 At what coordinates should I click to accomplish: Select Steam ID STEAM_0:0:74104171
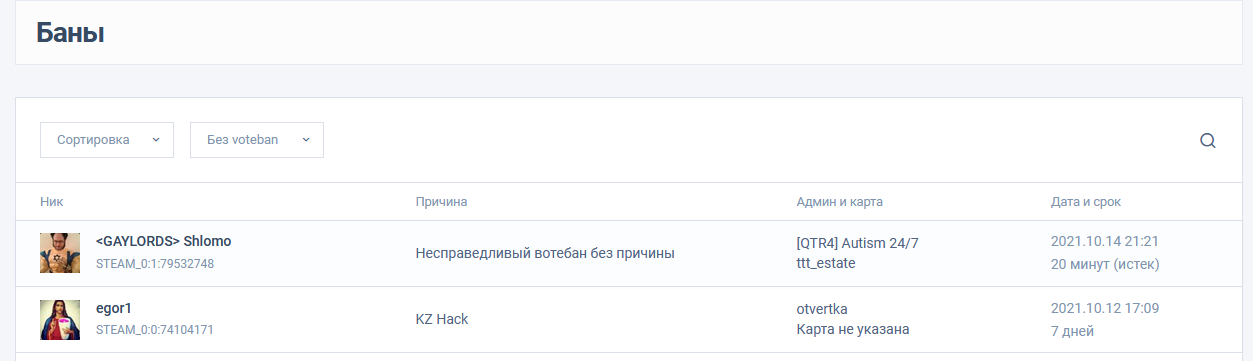coord(155,329)
